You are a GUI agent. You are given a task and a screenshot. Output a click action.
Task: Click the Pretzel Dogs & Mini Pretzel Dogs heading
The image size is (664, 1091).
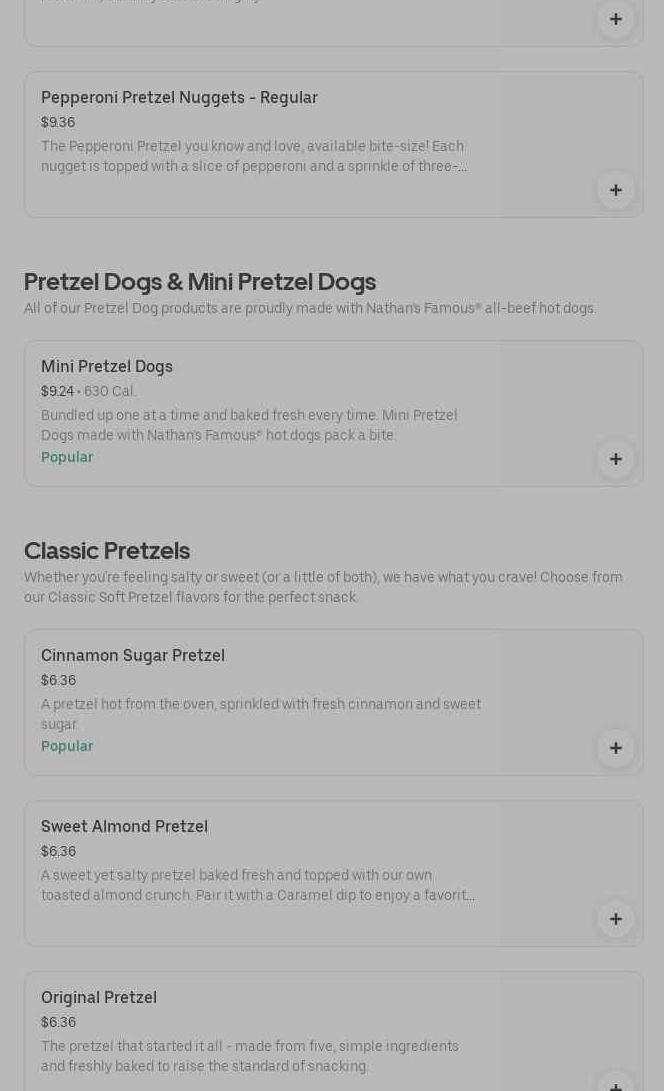click(x=200, y=282)
